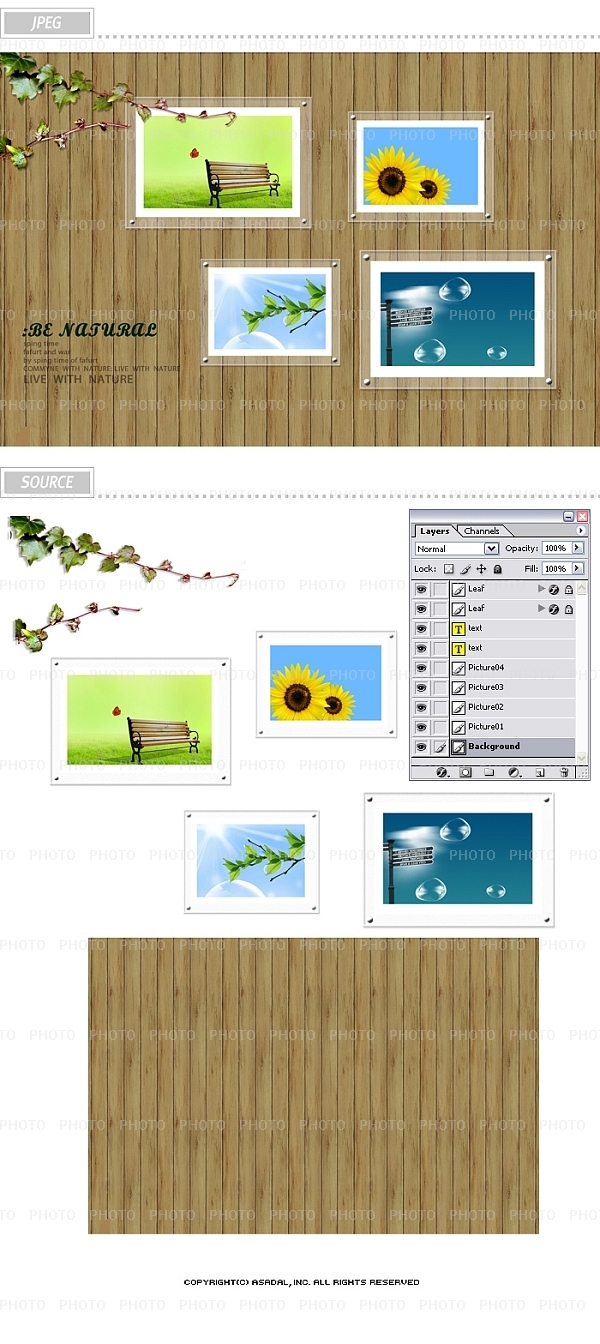Click lock icon on second Leaf layer

click(x=569, y=609)
